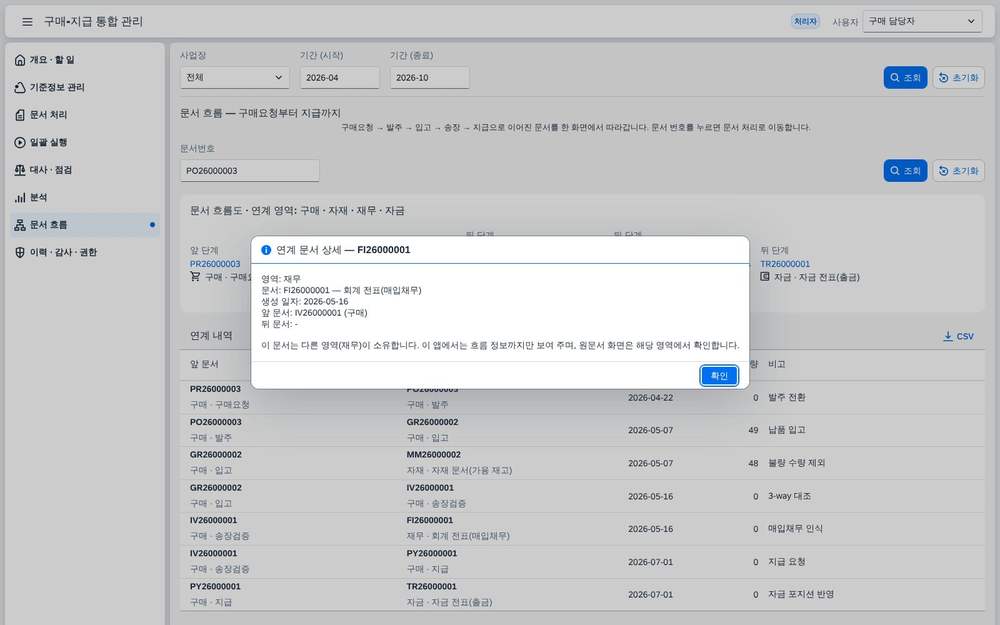Click the top period filter 조회 button
The width and height of the screenshot is (1000, 625).
point(905,78)
